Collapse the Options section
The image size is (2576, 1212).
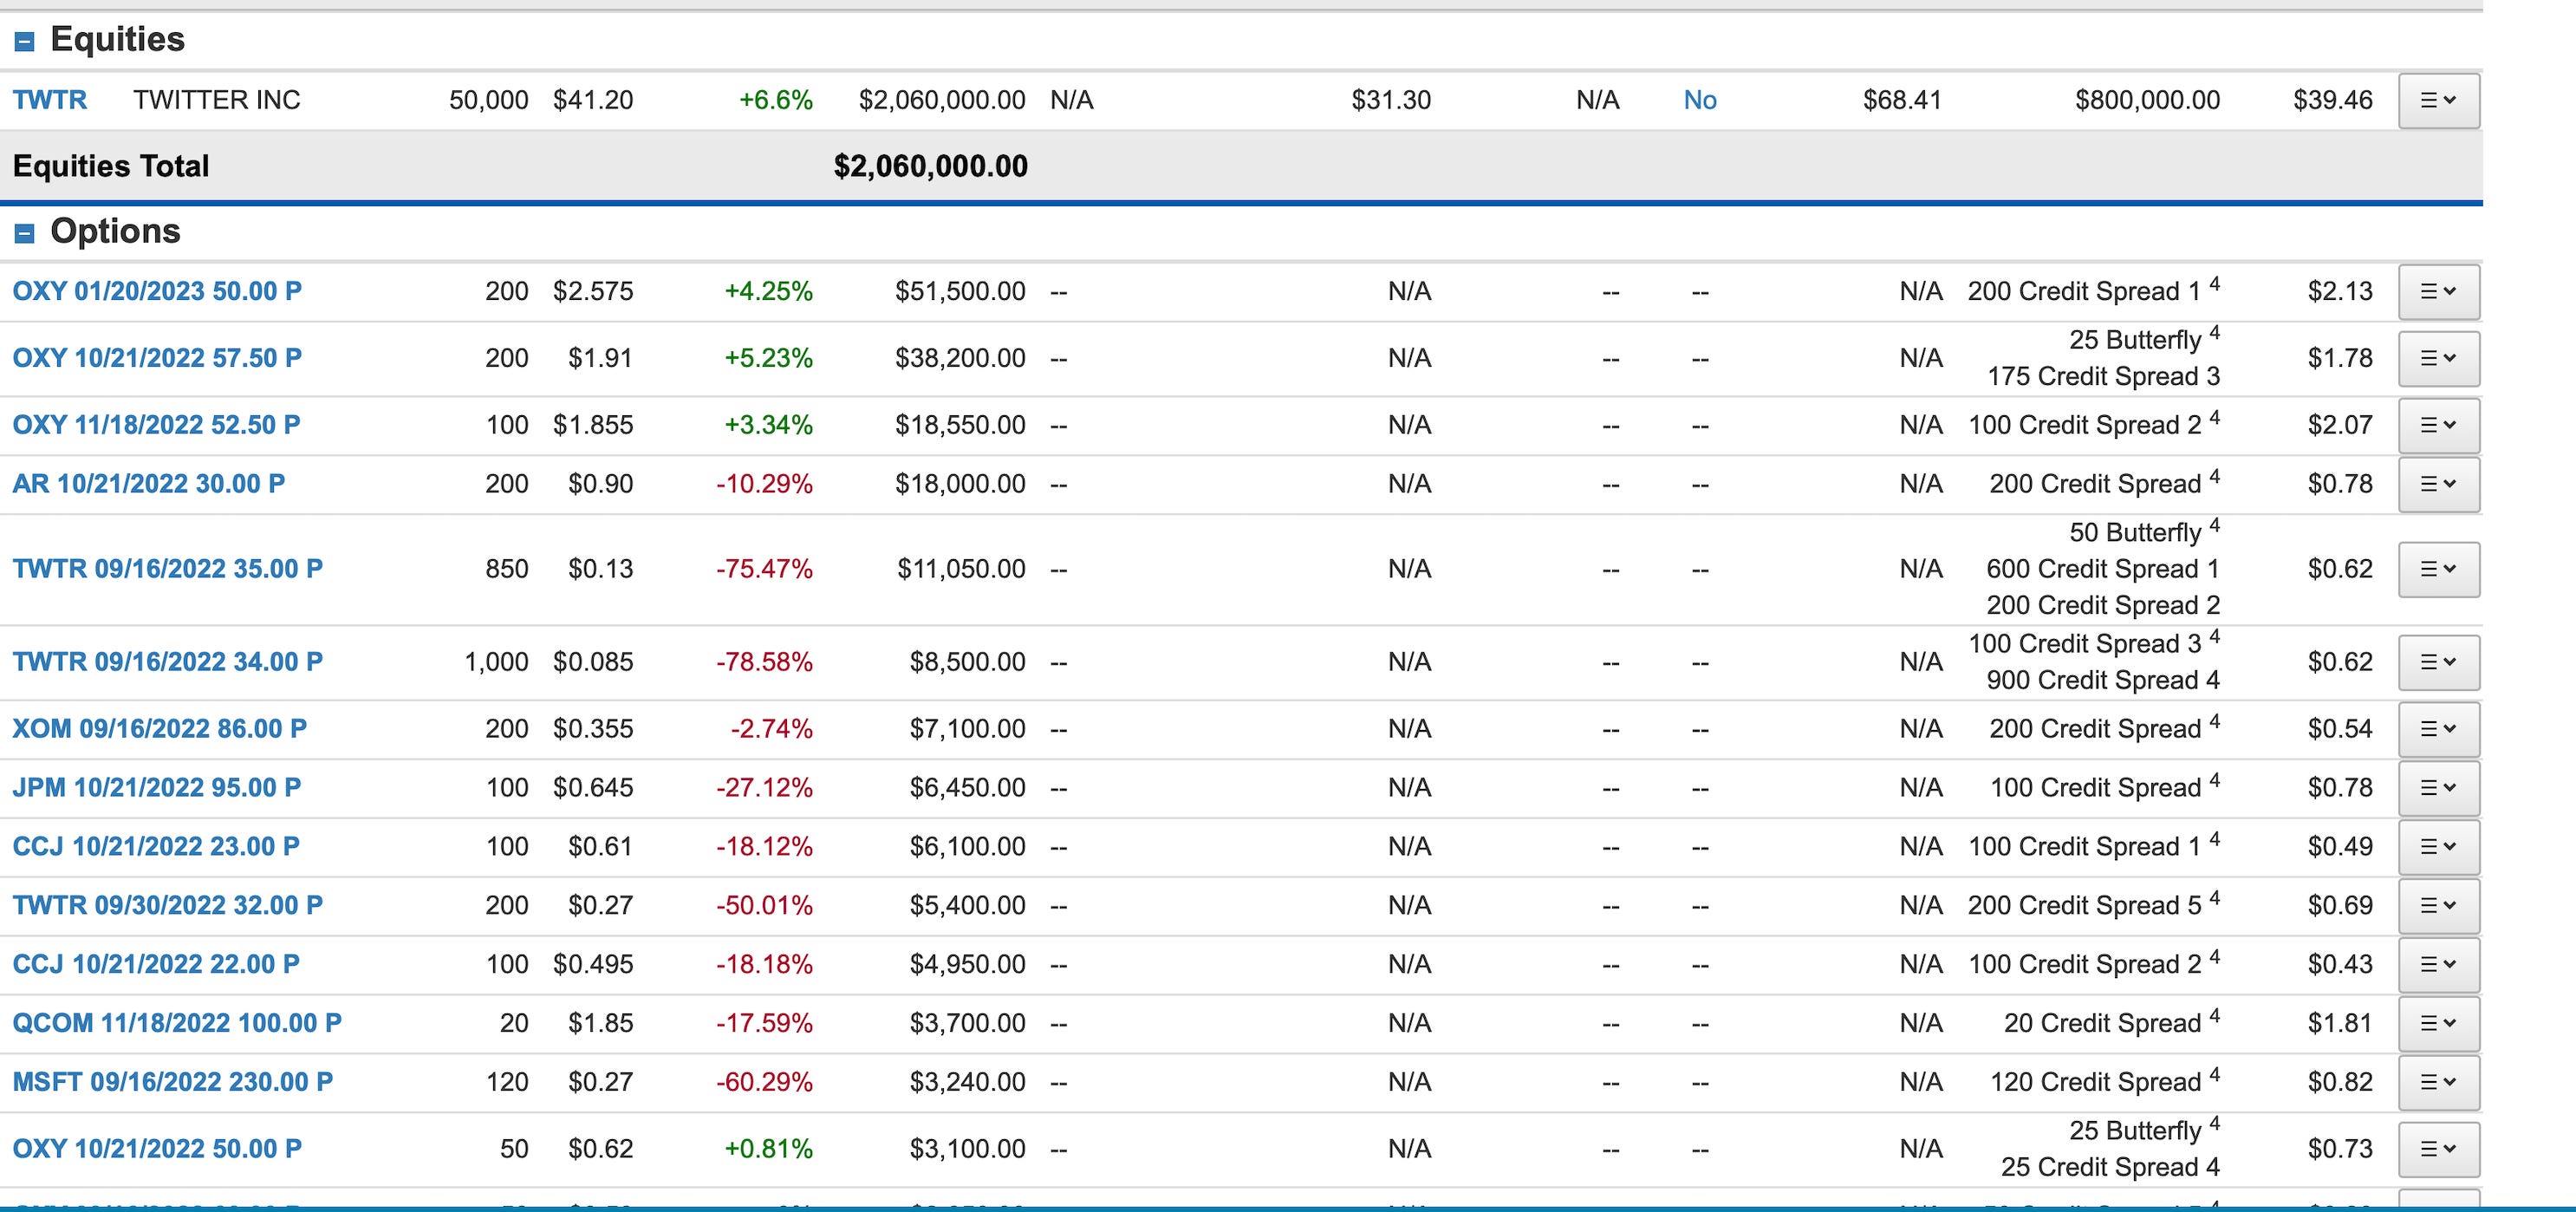click(x=25, y=233)
